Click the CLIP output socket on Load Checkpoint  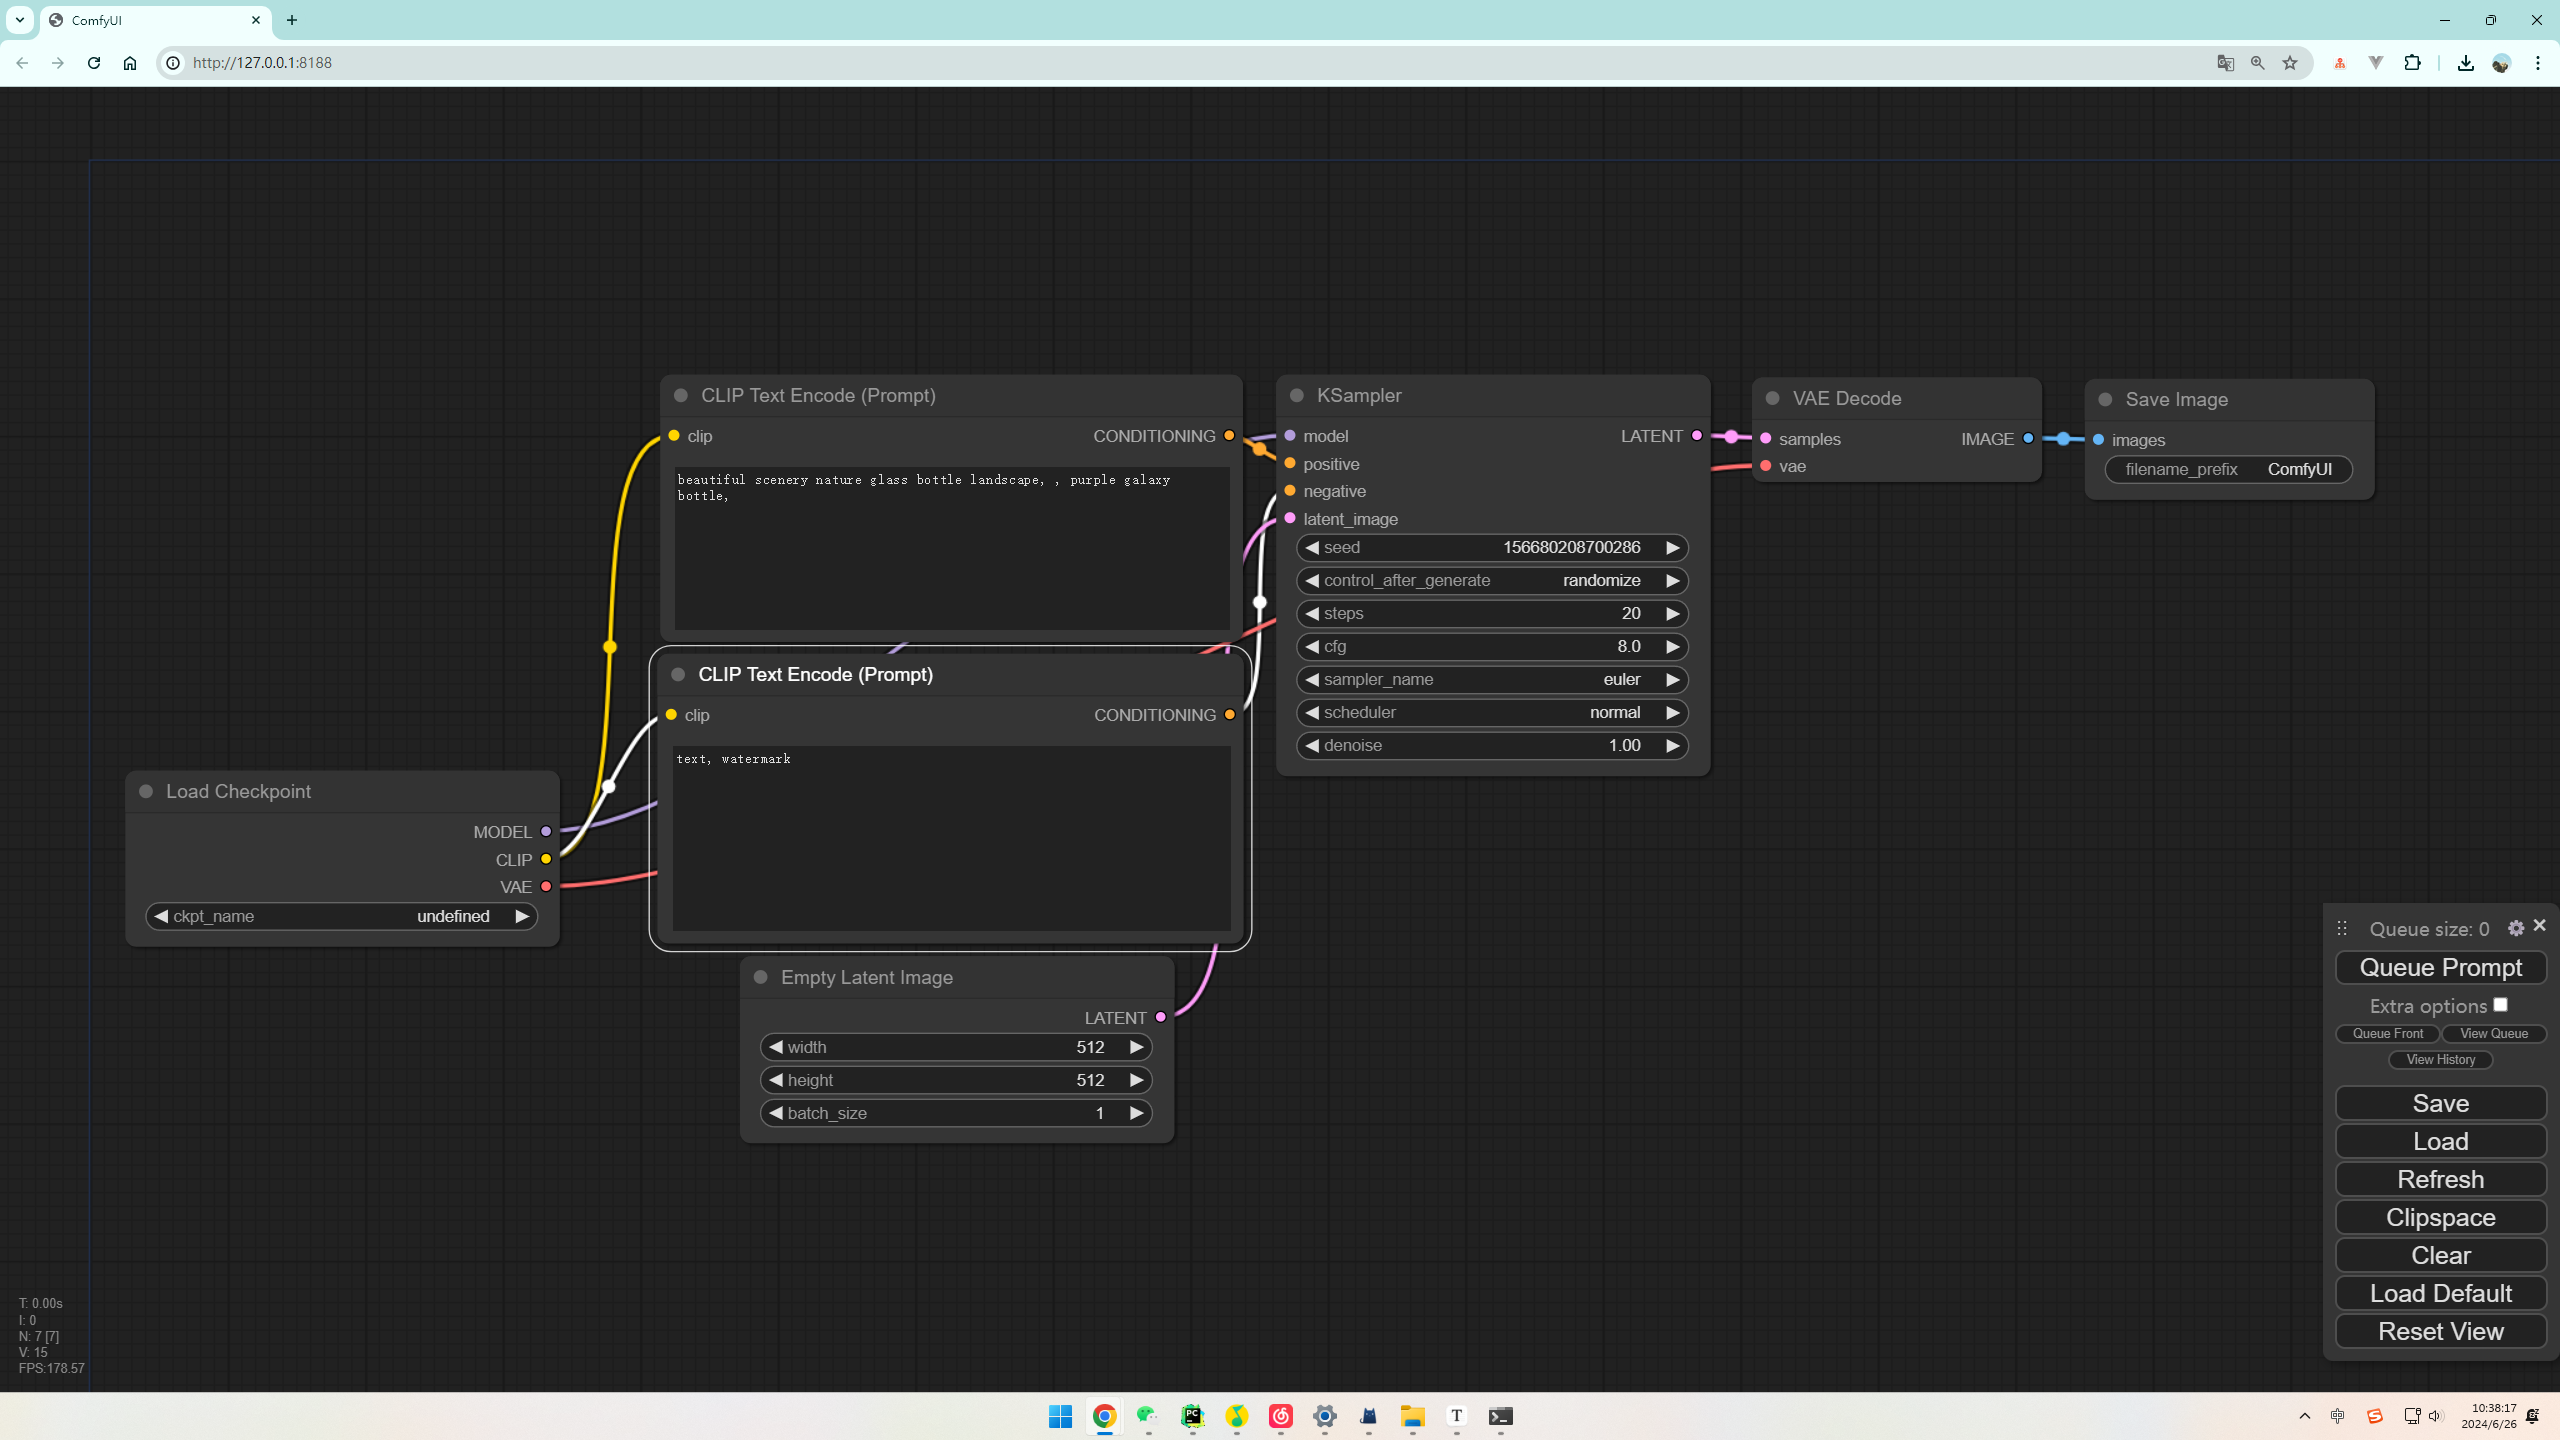pyautogui.click(x=546, y=859)
